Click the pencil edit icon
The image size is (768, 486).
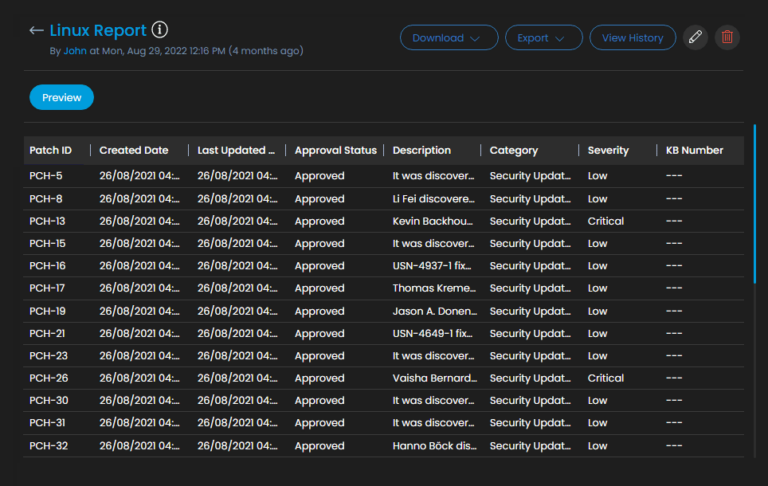tap(695, 38)
